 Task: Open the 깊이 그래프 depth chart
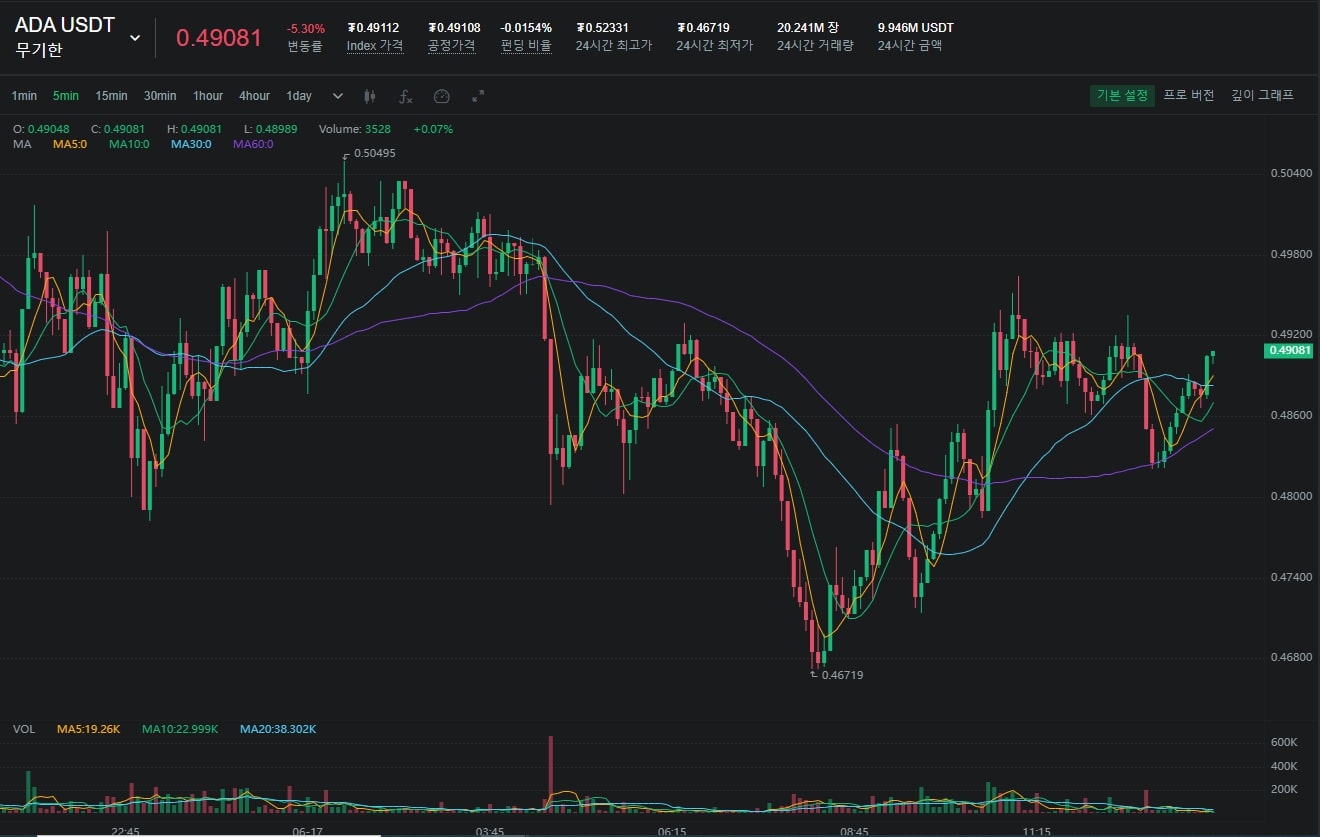pos(1262,95)
